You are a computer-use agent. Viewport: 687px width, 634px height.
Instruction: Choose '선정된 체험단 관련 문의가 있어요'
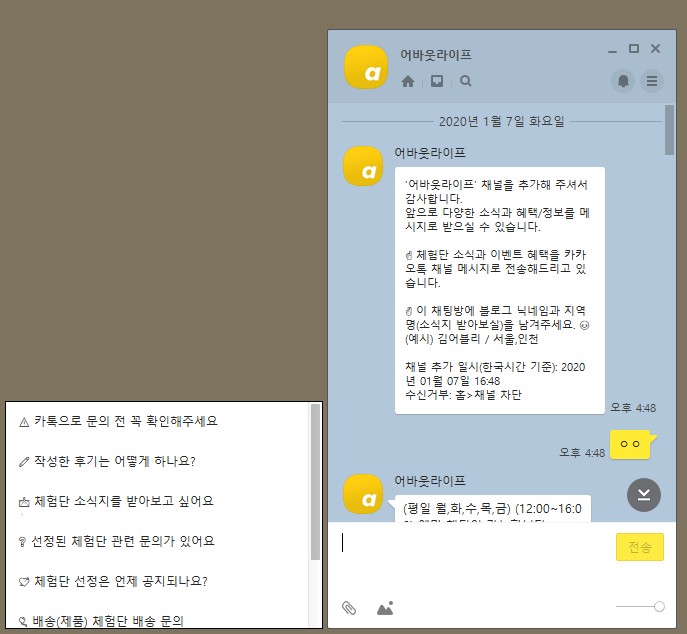tap(117, 541)
